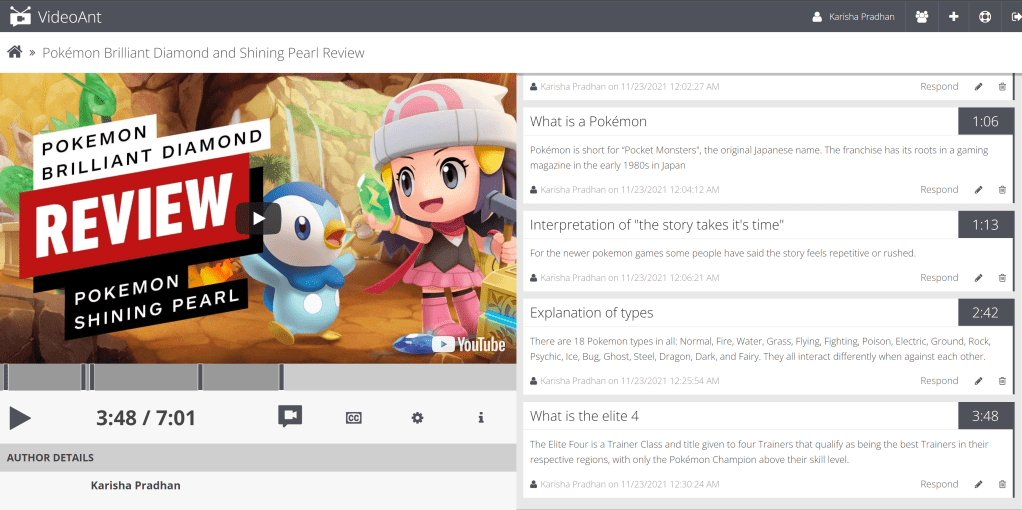Delete Explanation of types annotation

click(1002, 381)
